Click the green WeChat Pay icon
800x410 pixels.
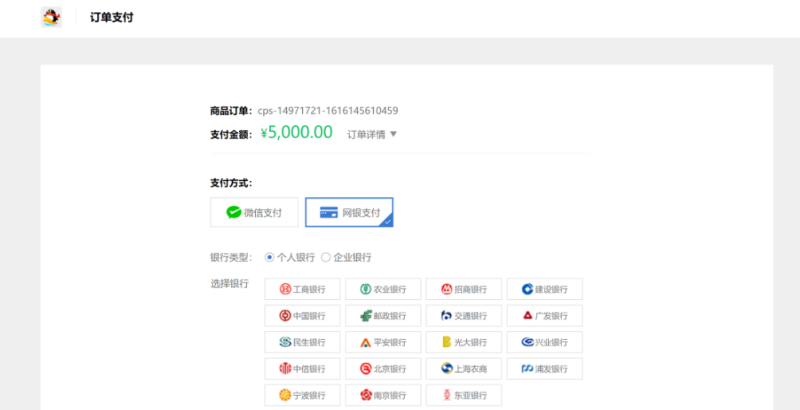point(234,213)
